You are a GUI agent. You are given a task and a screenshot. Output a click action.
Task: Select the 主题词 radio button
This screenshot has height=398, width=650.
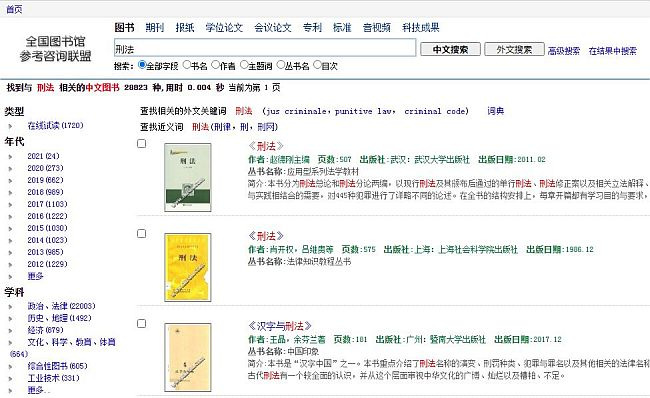pos(244,65)
